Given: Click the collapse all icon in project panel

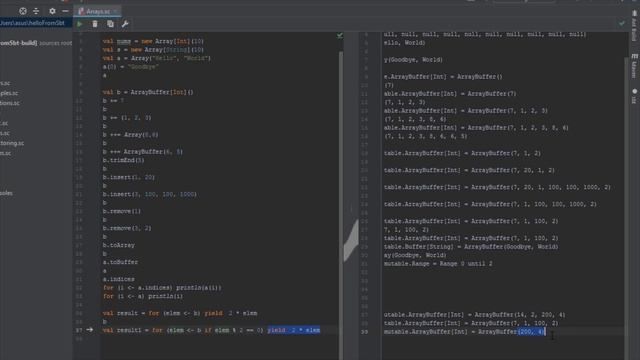Looking at the screenshot, I should 36,11.
